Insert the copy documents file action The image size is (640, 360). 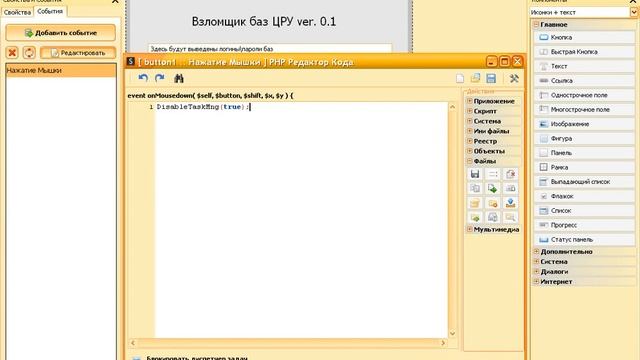point(475,189)
